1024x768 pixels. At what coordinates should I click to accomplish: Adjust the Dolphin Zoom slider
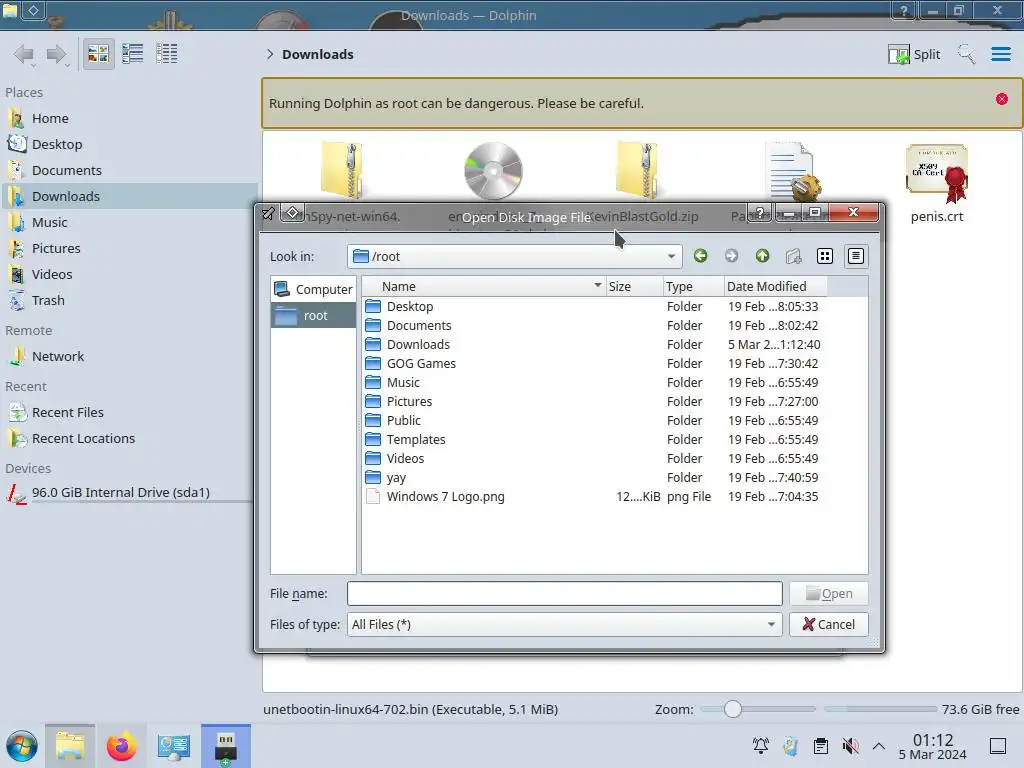[733, 709]
